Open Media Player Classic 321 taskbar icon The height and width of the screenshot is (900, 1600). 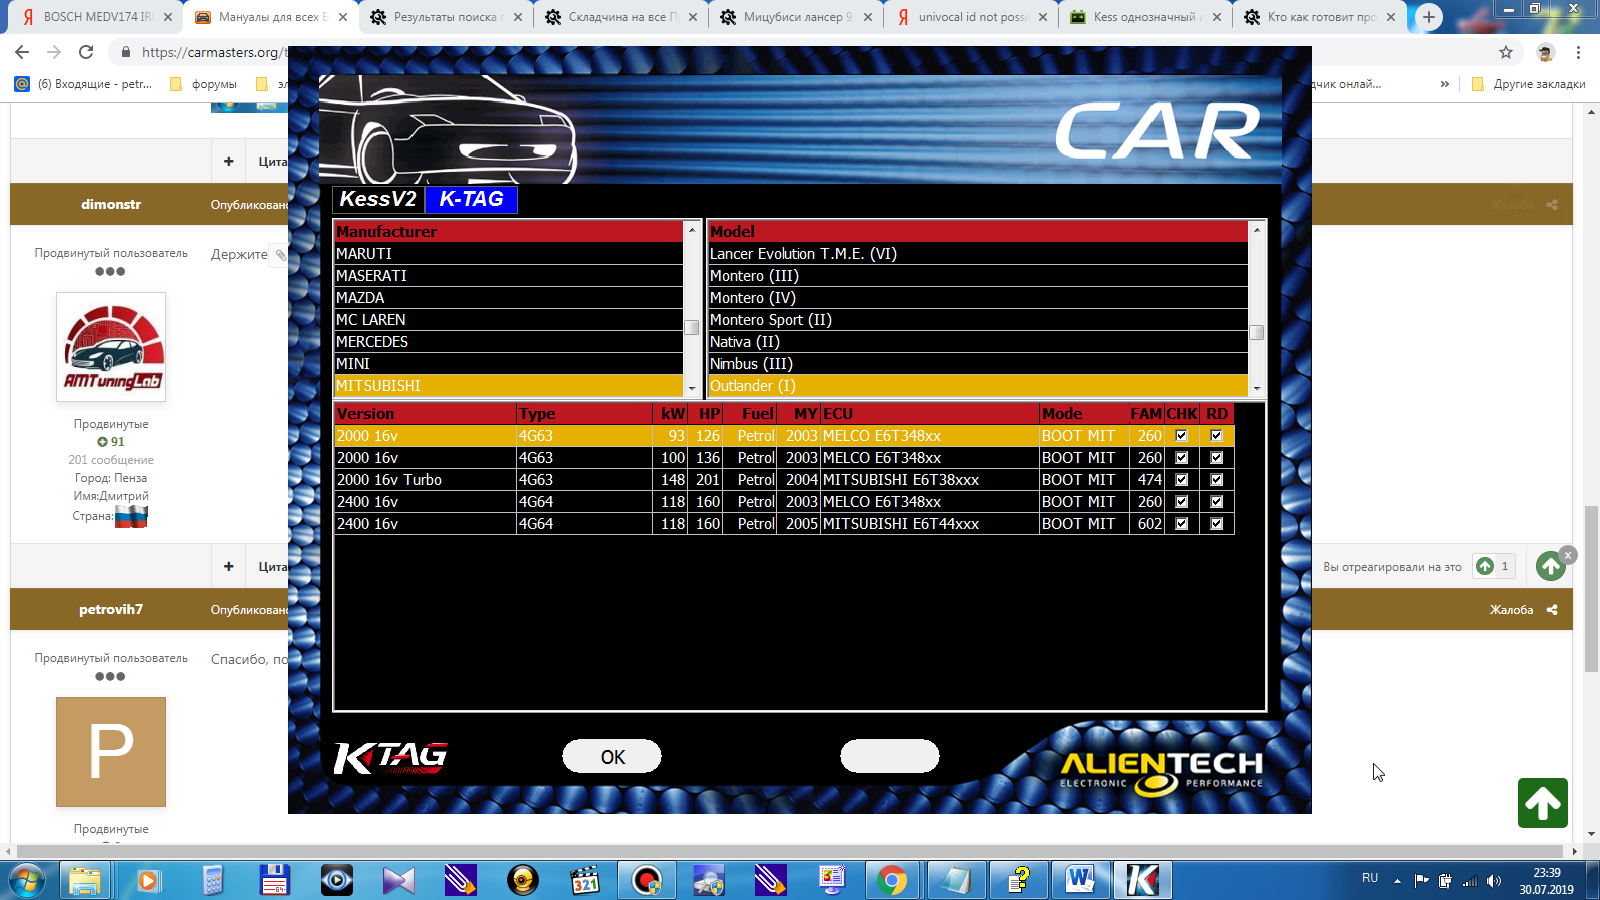(585, 880)
